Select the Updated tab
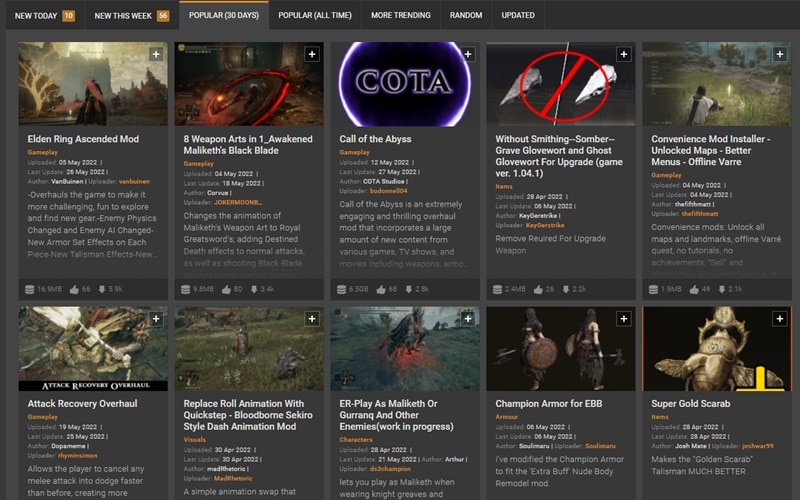 (x=518, y=15)
